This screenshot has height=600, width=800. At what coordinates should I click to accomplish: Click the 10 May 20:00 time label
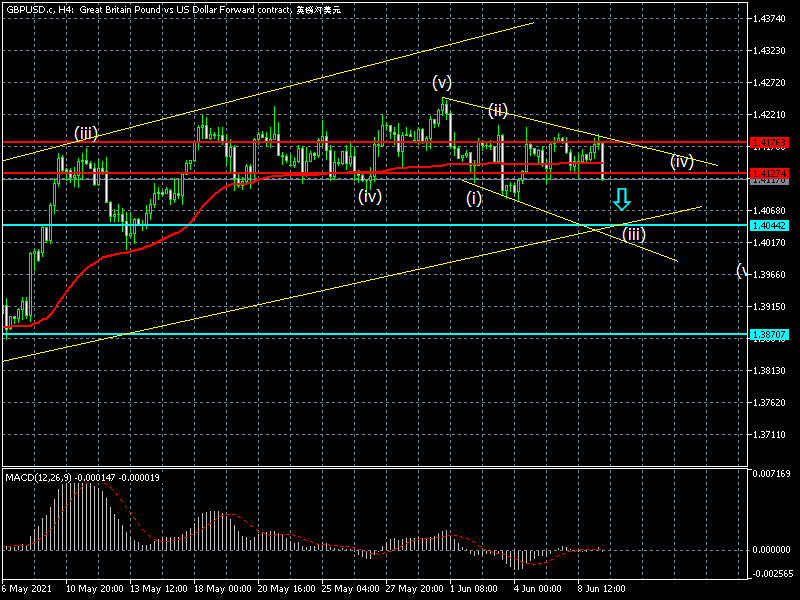point(95,589)
